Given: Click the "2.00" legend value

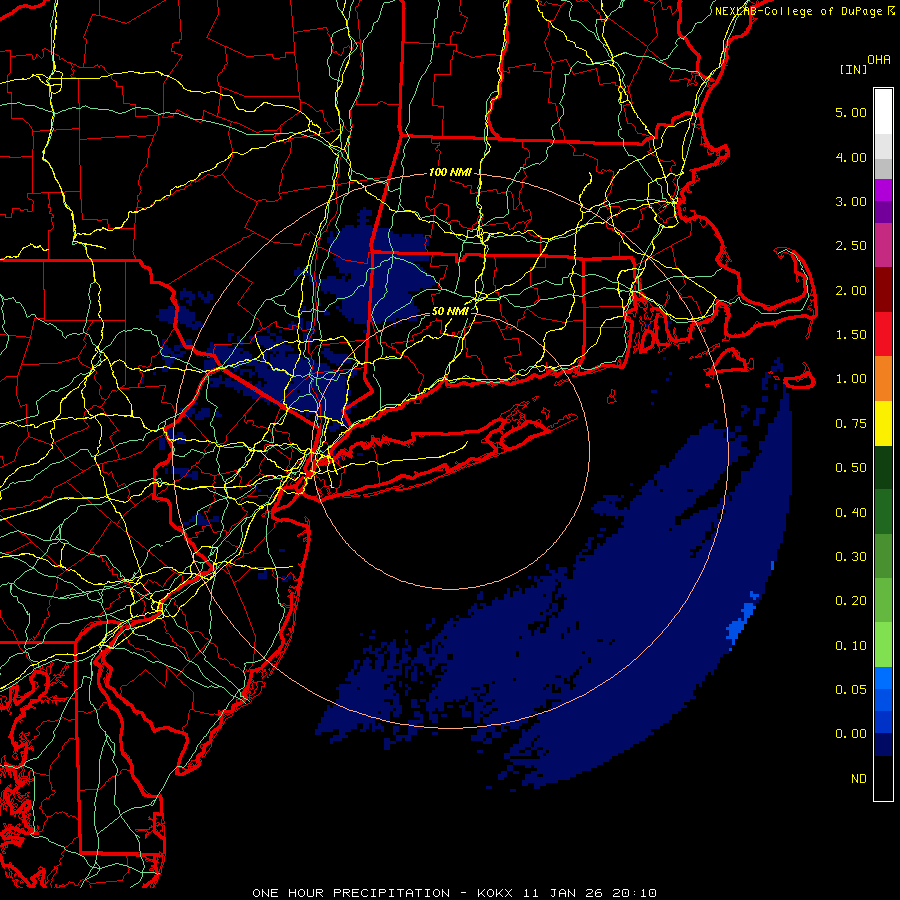Looking at the screenshot, I should (x=851, y=290).
